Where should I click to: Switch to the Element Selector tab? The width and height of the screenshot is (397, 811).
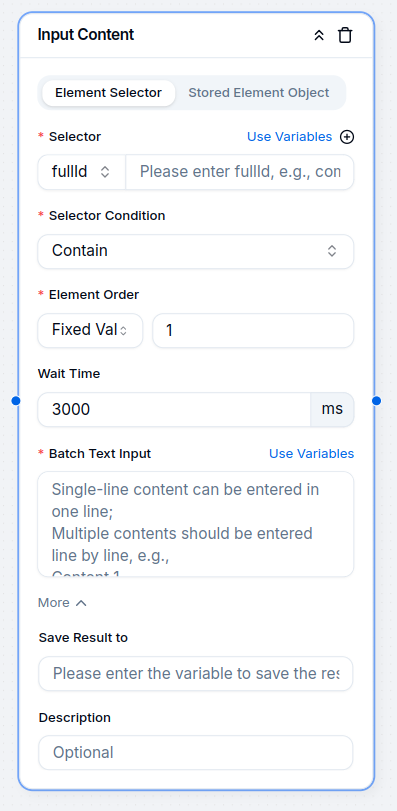click(109, 93)
